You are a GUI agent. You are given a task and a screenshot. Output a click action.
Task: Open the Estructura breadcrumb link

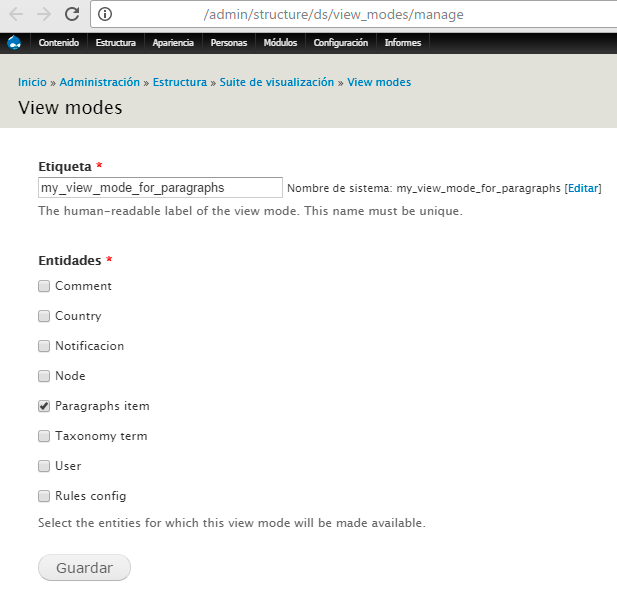180,82
